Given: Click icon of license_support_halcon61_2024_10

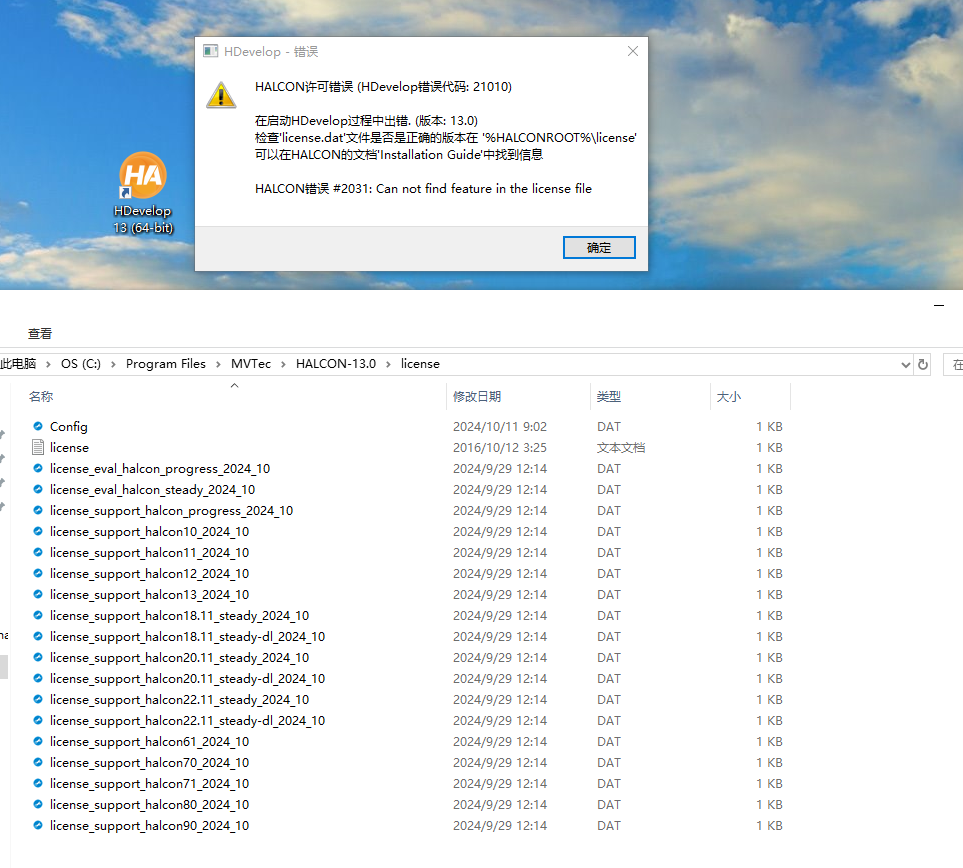Looking at the screenshot, I should pos(38,741).
